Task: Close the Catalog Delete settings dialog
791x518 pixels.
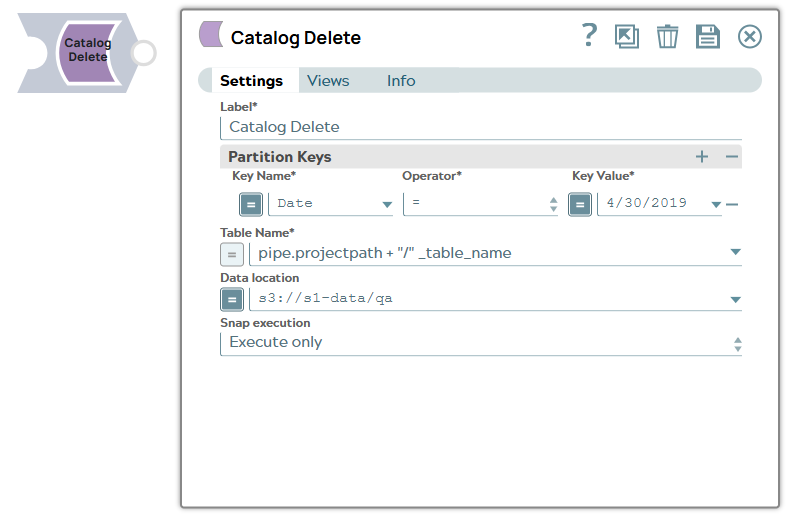Action: [x=749, y=37]
